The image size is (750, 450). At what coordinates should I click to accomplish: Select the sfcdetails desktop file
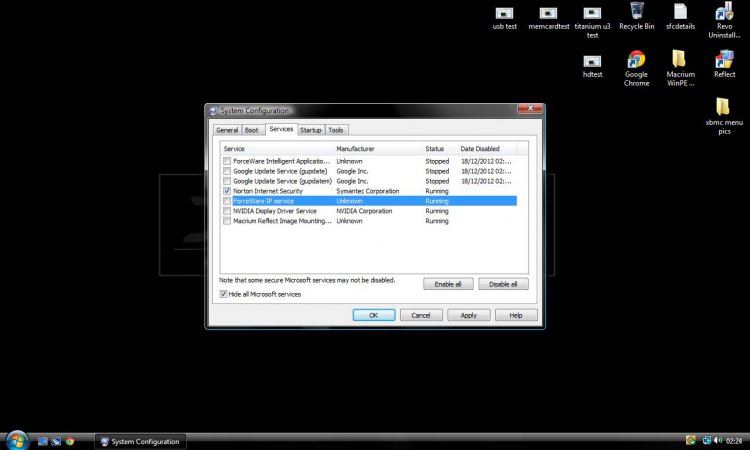pos(680,13)
